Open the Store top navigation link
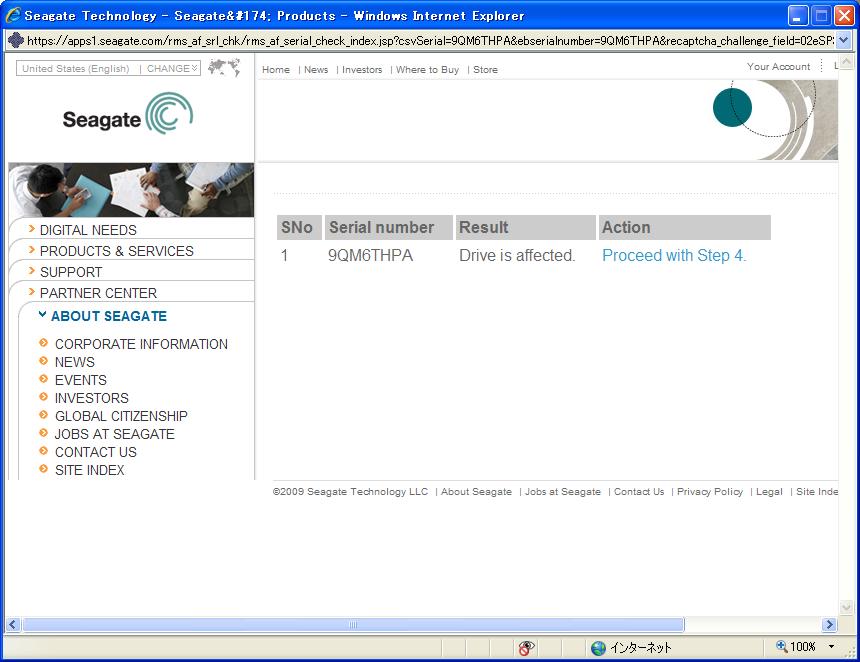 pos(485,70)
